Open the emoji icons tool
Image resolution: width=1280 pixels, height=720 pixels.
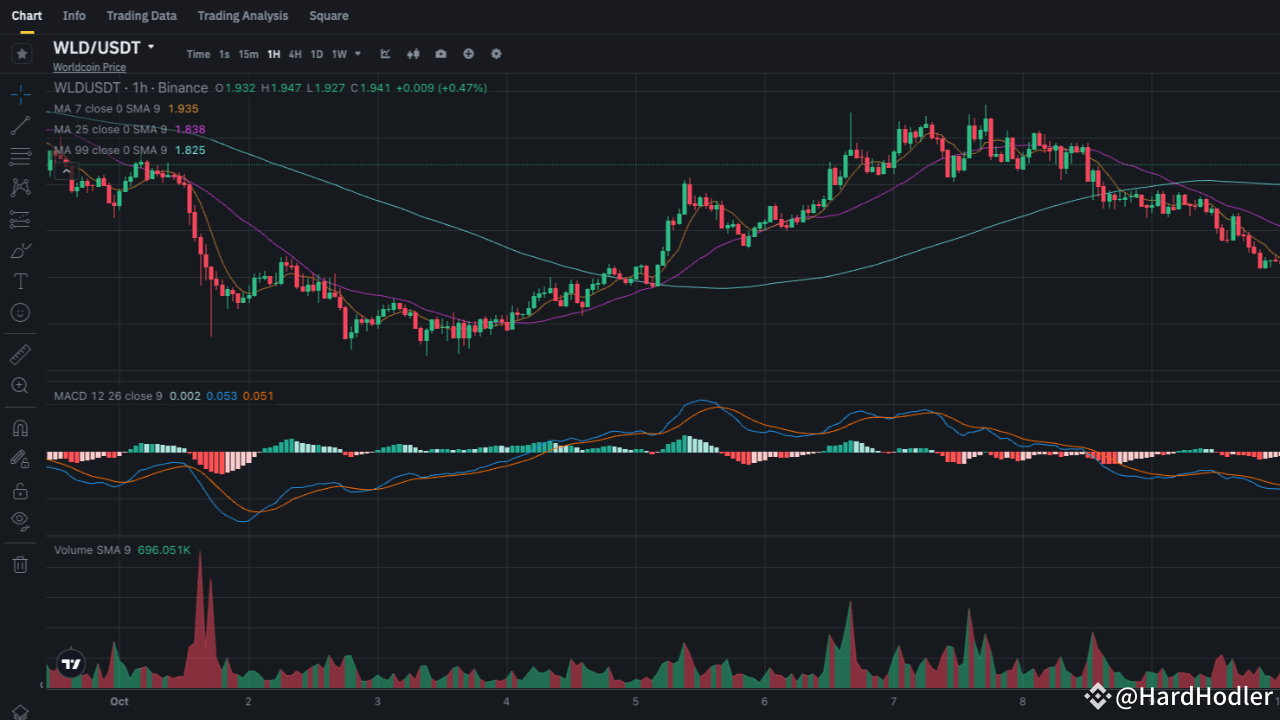pyautogui.click(x=20, y=313)
